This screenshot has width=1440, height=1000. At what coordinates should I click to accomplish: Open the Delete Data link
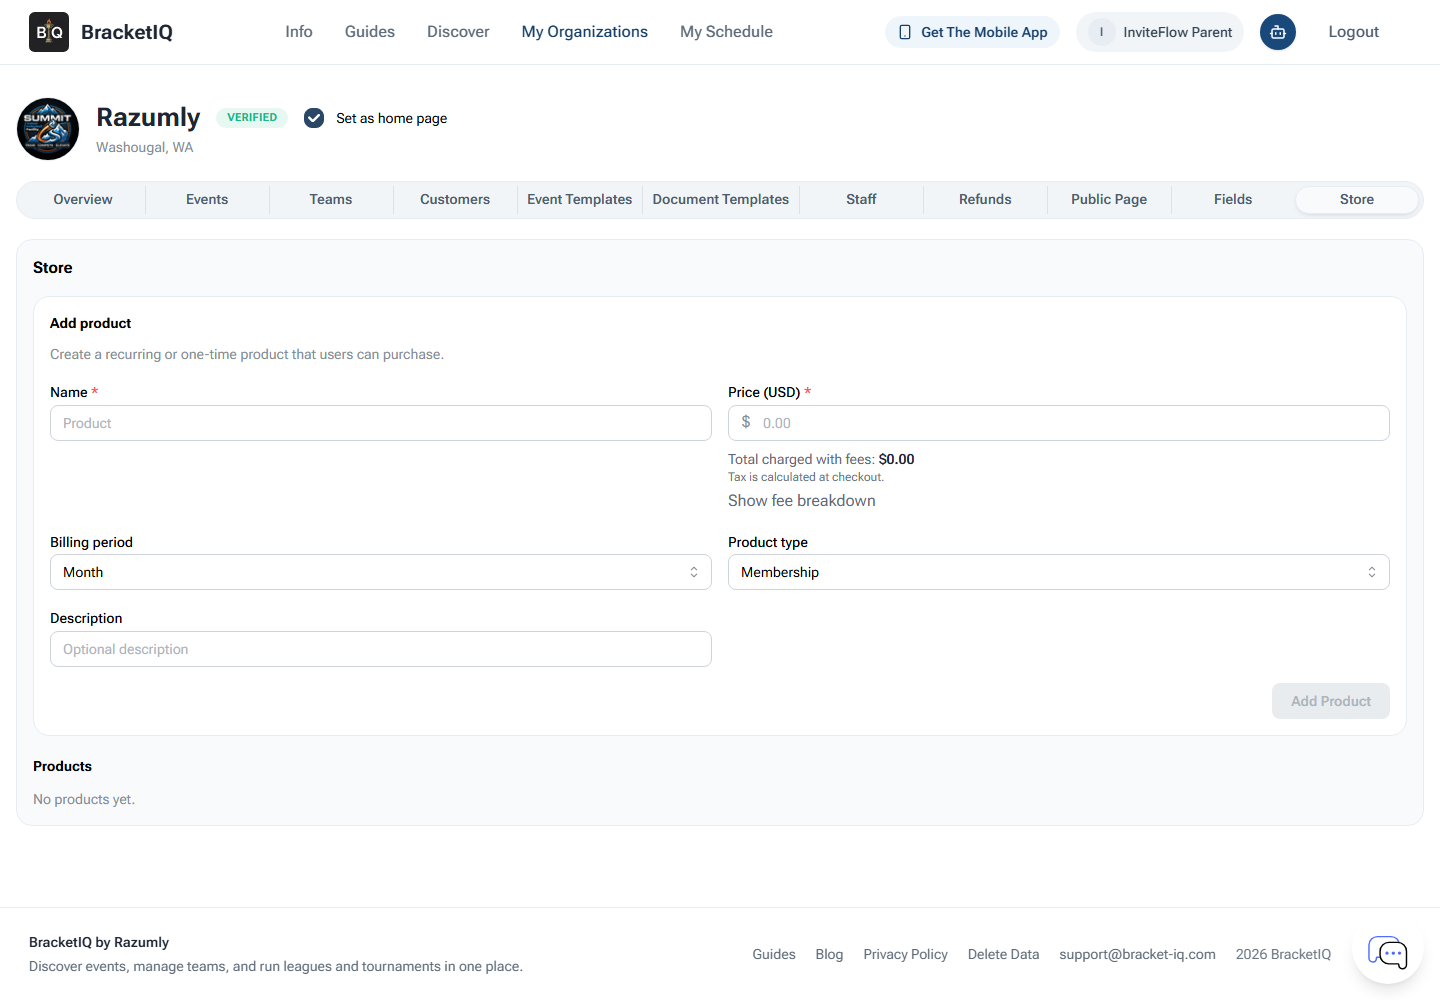tap(1004, 954)
